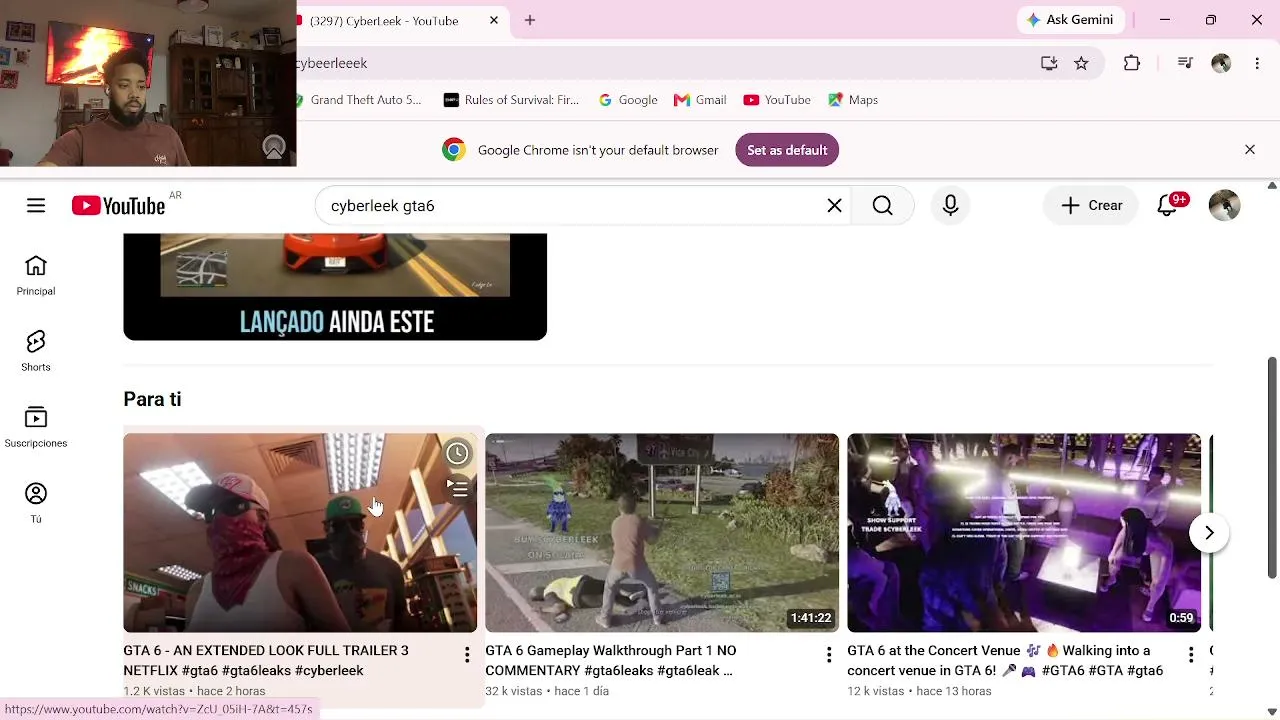Open the Maps bookmark
This screenshot has height=720, width=1280.
pyautogui.click(x=853, y=100)
